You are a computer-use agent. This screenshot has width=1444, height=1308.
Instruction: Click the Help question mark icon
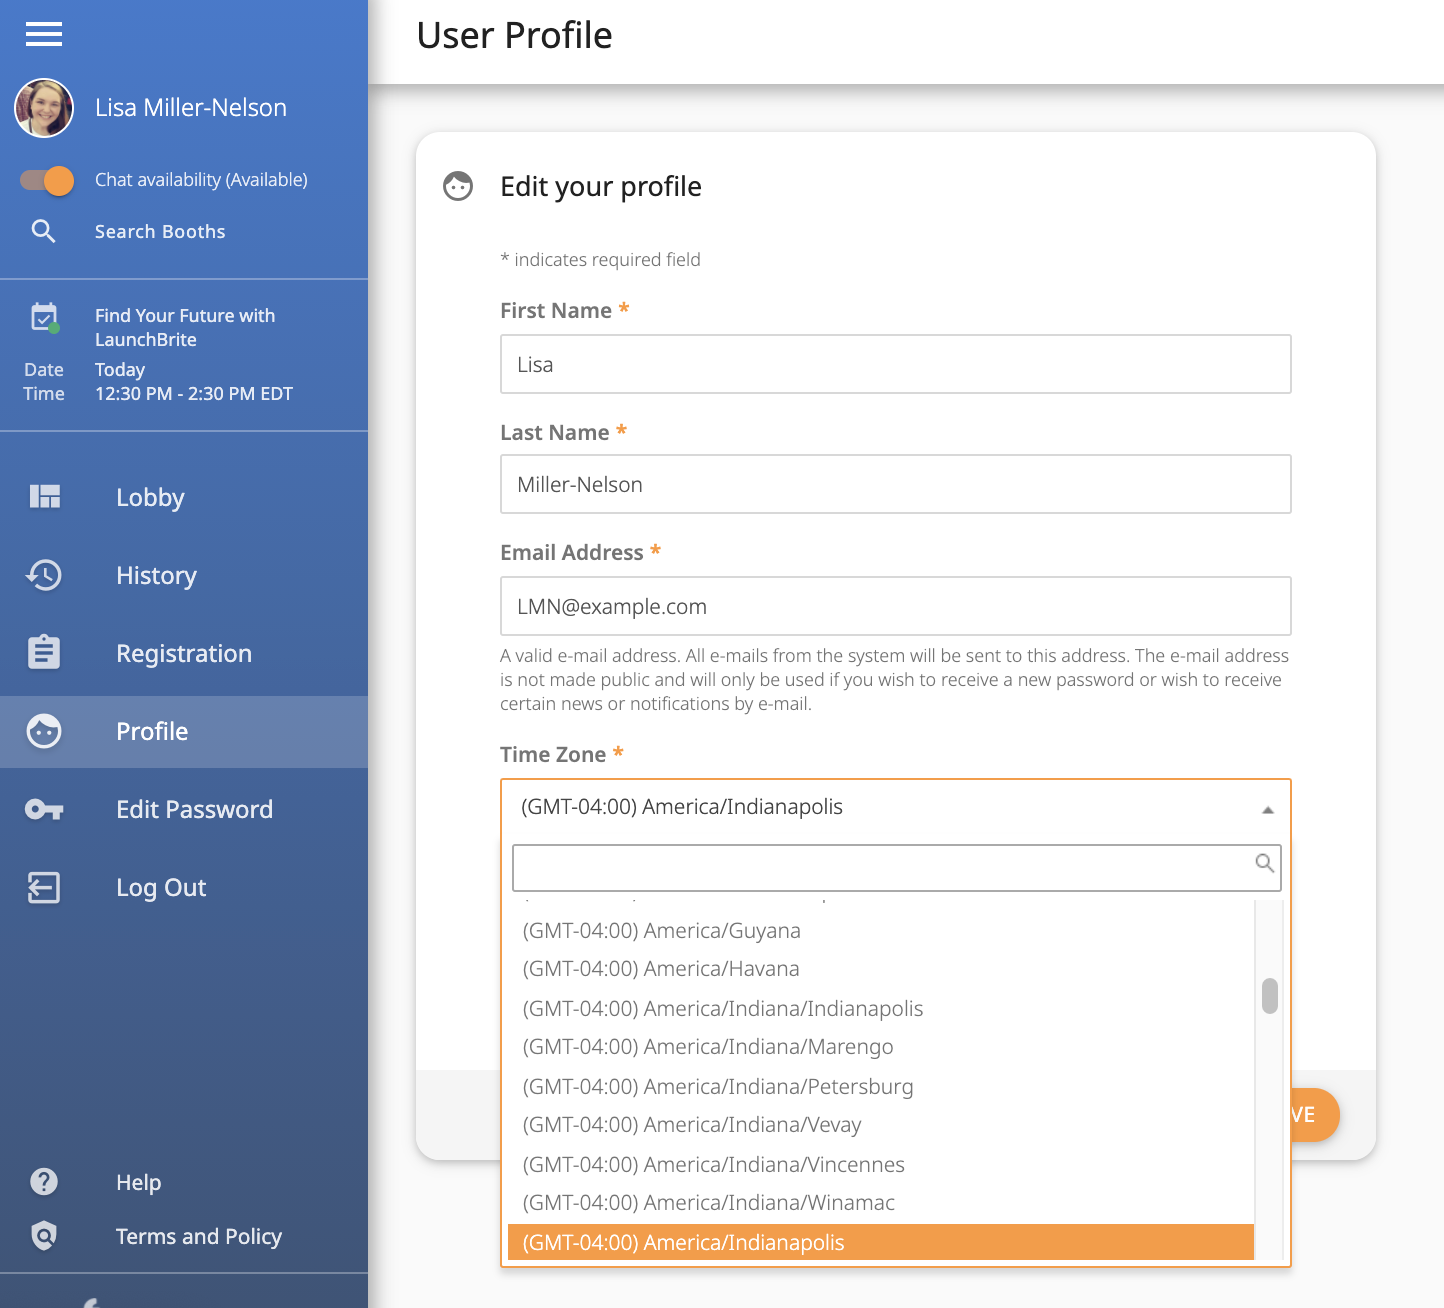44,1182
